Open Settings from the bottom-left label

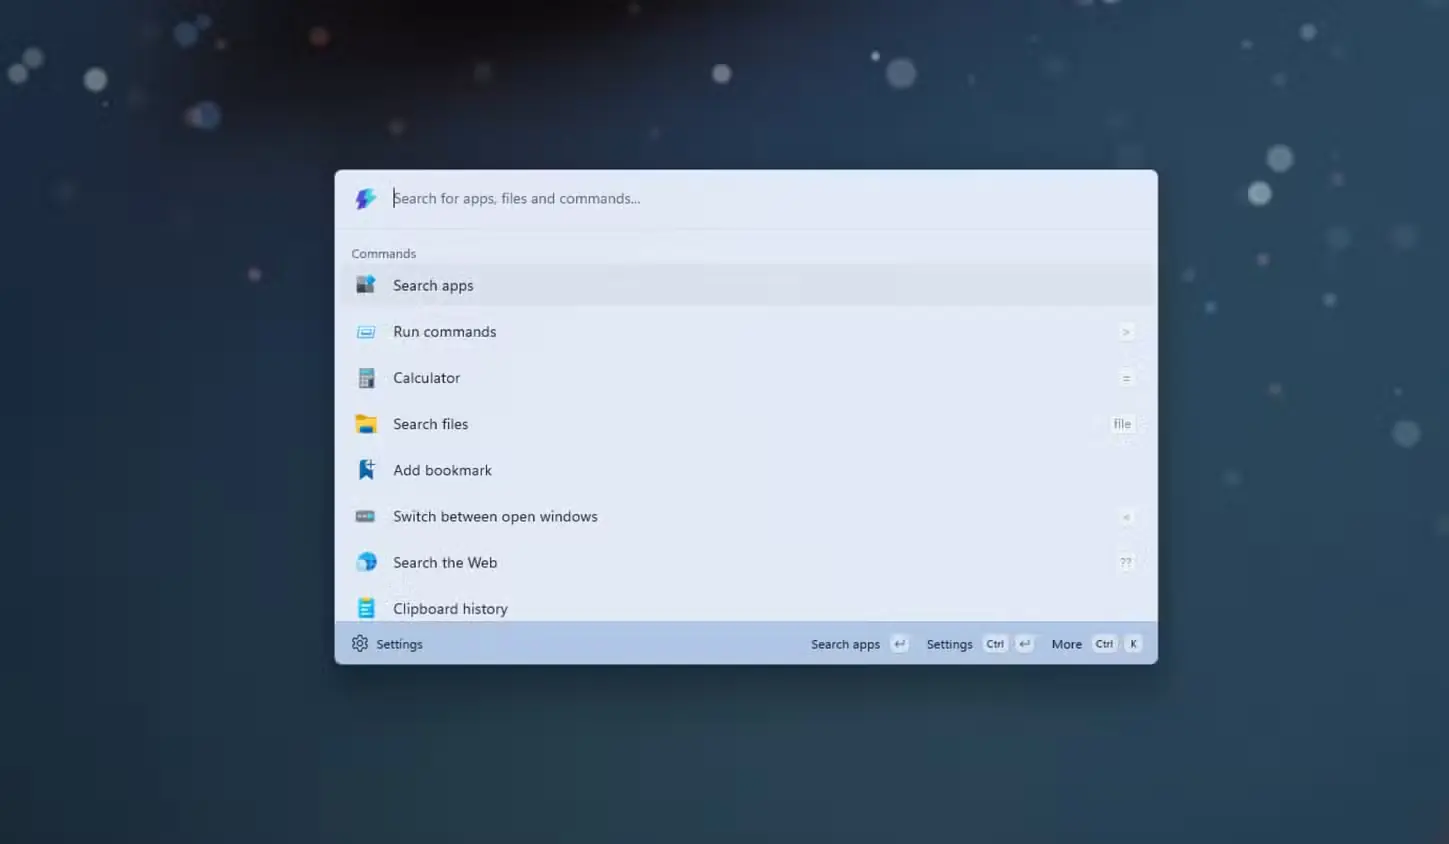(399, 644)
